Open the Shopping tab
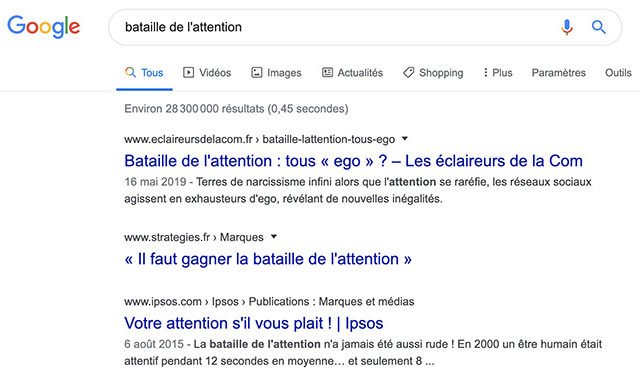Viewport: 640px width, 372px height. pyautogui.click(x=433, y=73)
